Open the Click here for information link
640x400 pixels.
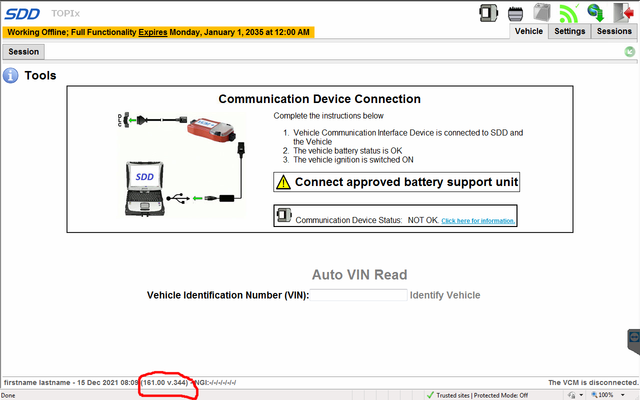pyautogui.click(x=478, y=221)
